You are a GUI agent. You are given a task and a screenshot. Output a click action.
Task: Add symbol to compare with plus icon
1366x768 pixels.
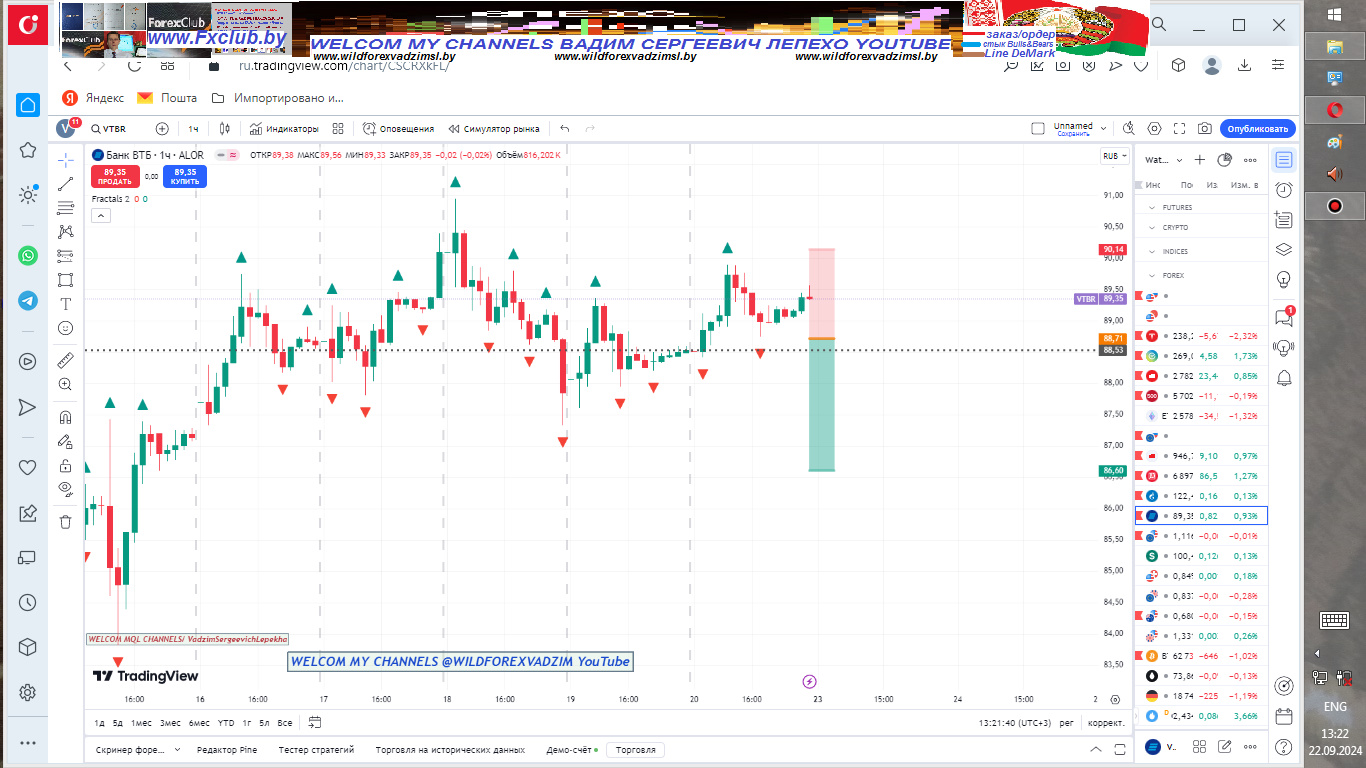162,129
